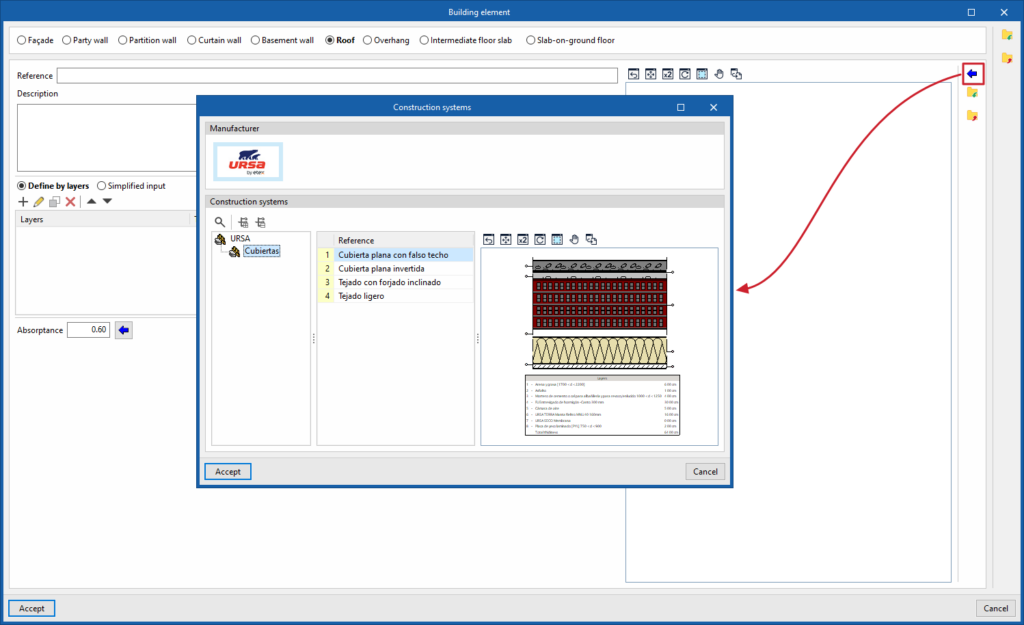The height and width of the screenshot is (625, 1024).
Task: Click the expand all tree icon
Action: 243,222
